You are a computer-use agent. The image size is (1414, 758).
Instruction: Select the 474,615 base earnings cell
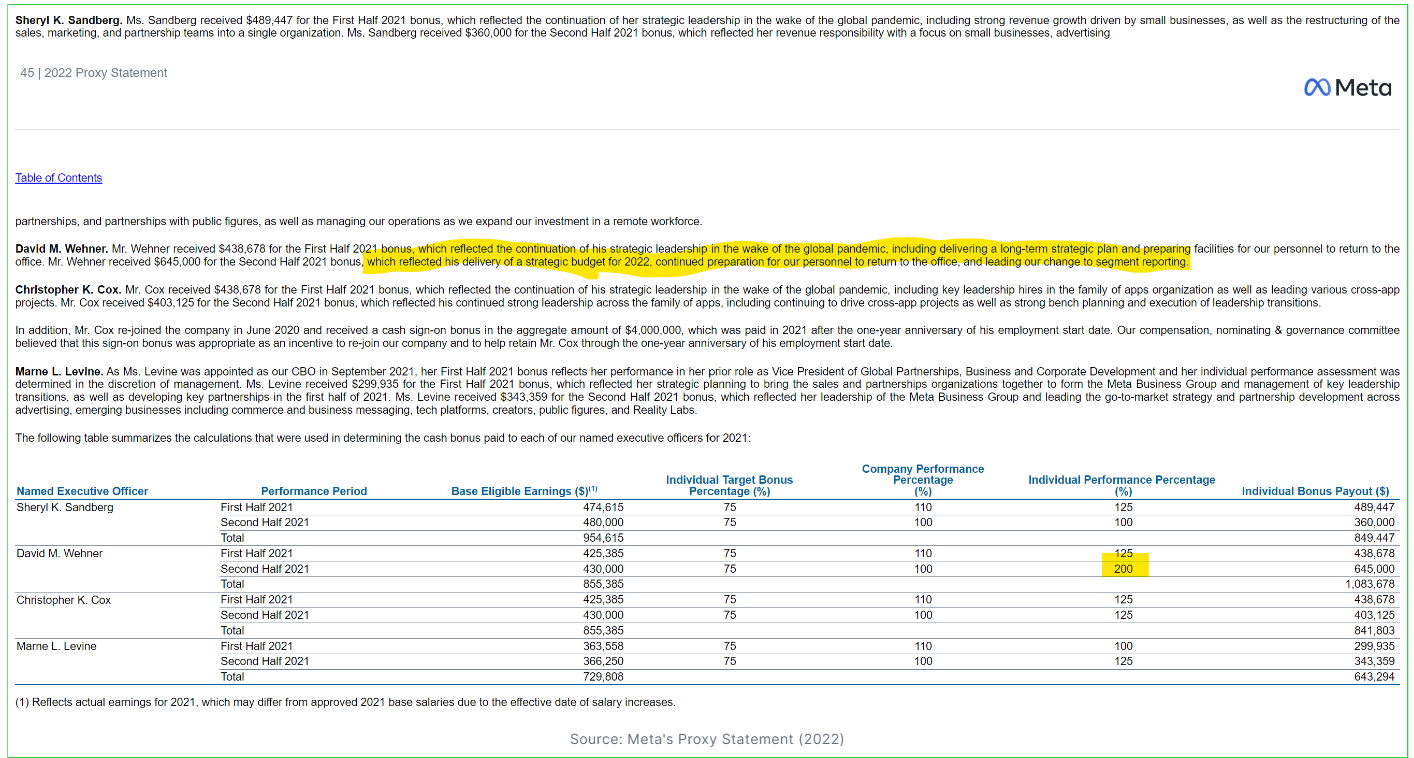click(x=603, y=507)
